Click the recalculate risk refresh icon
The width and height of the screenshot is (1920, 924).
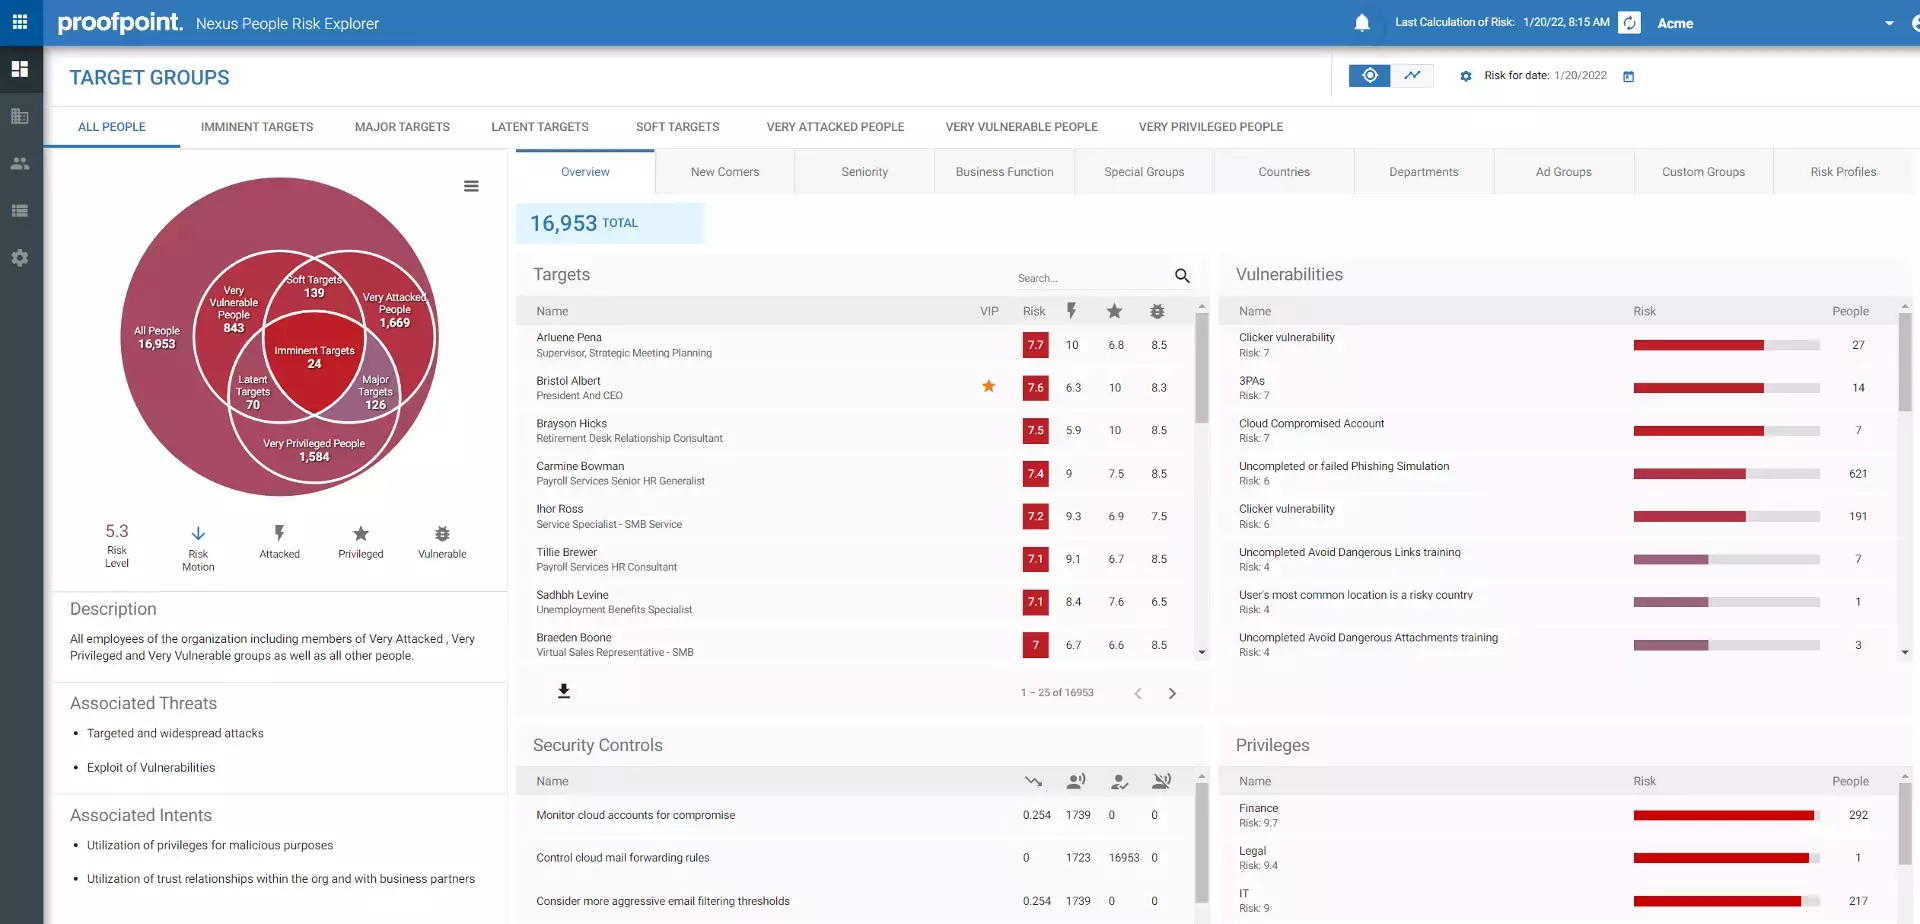click(x=1630, y=23)
